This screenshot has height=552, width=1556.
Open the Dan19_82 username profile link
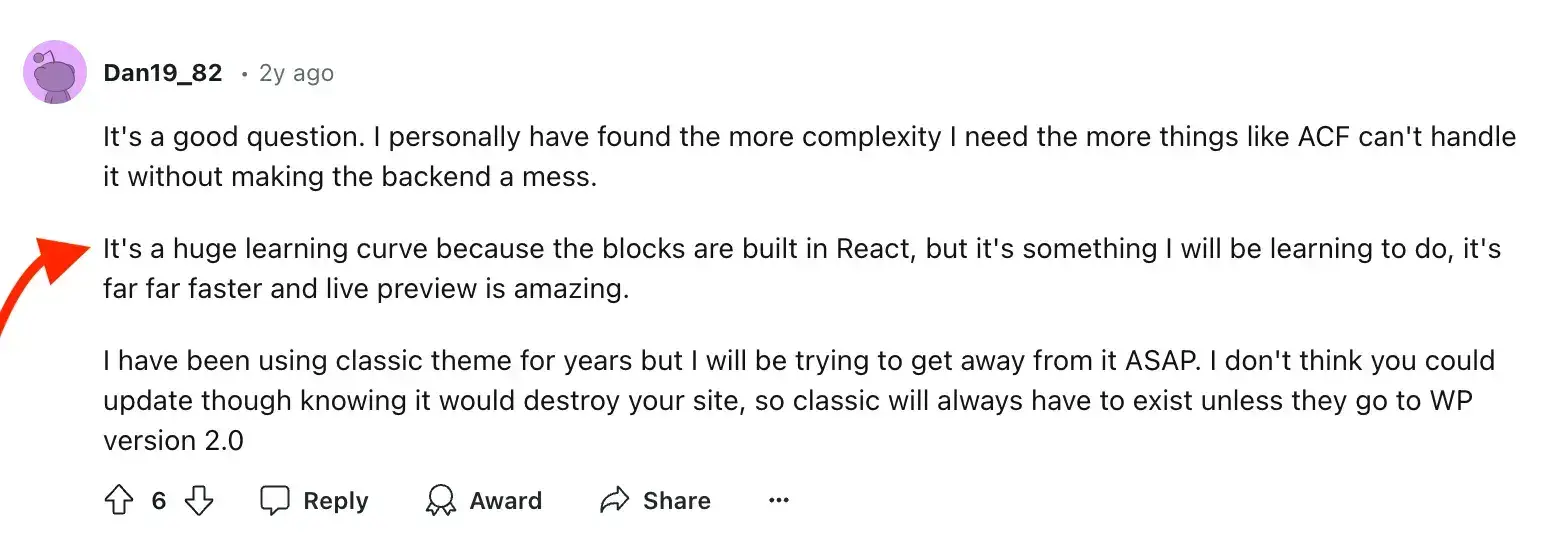[x=163, y=73]
